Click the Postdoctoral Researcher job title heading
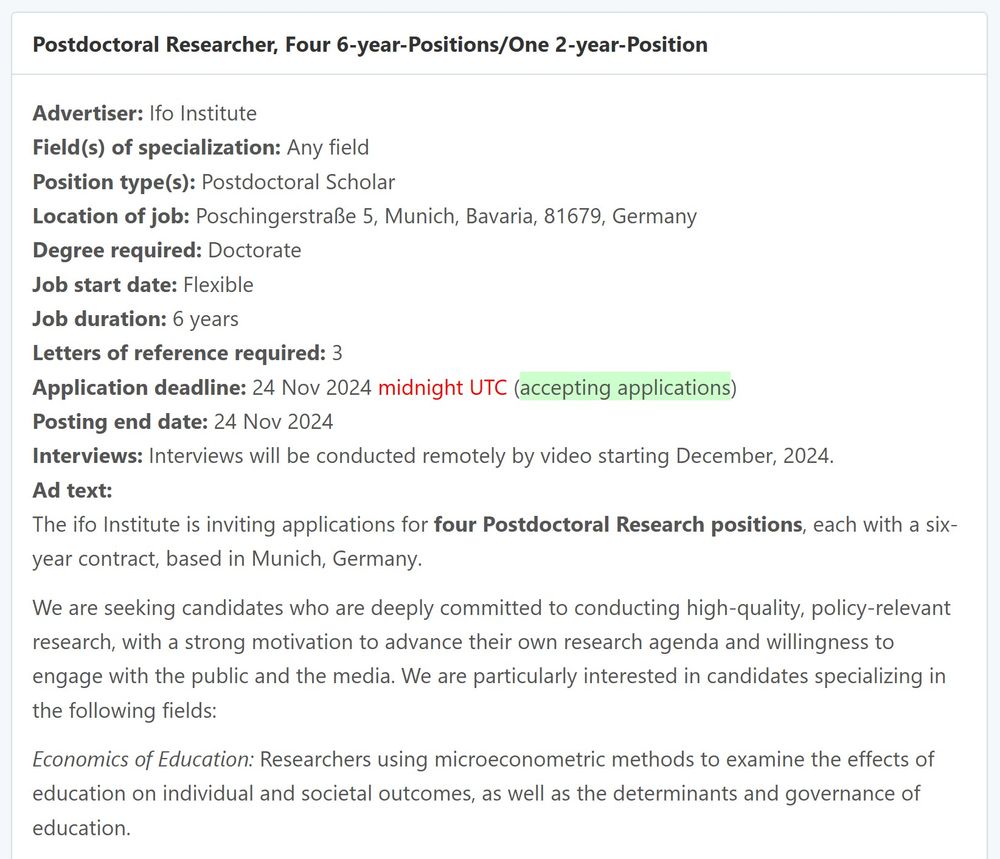 370,45
